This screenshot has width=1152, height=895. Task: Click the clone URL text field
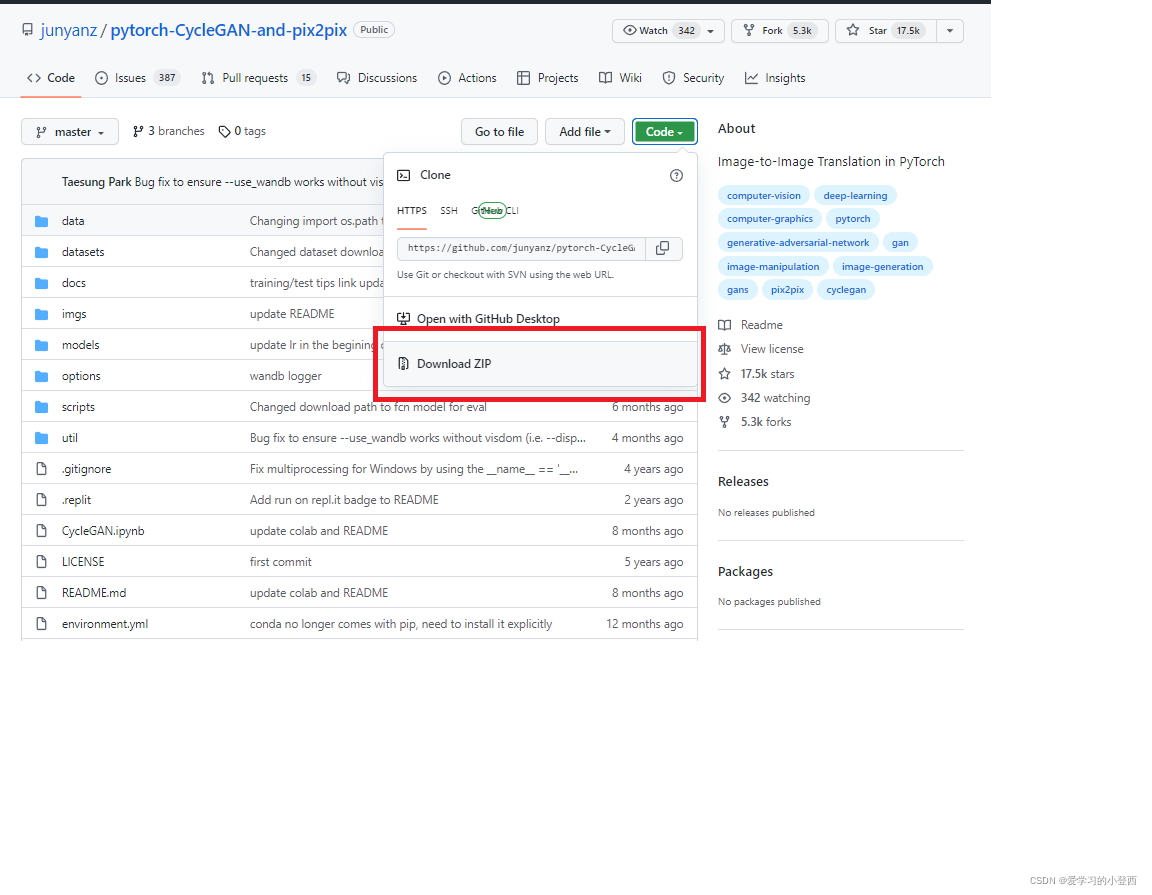[x=522, y=248]
